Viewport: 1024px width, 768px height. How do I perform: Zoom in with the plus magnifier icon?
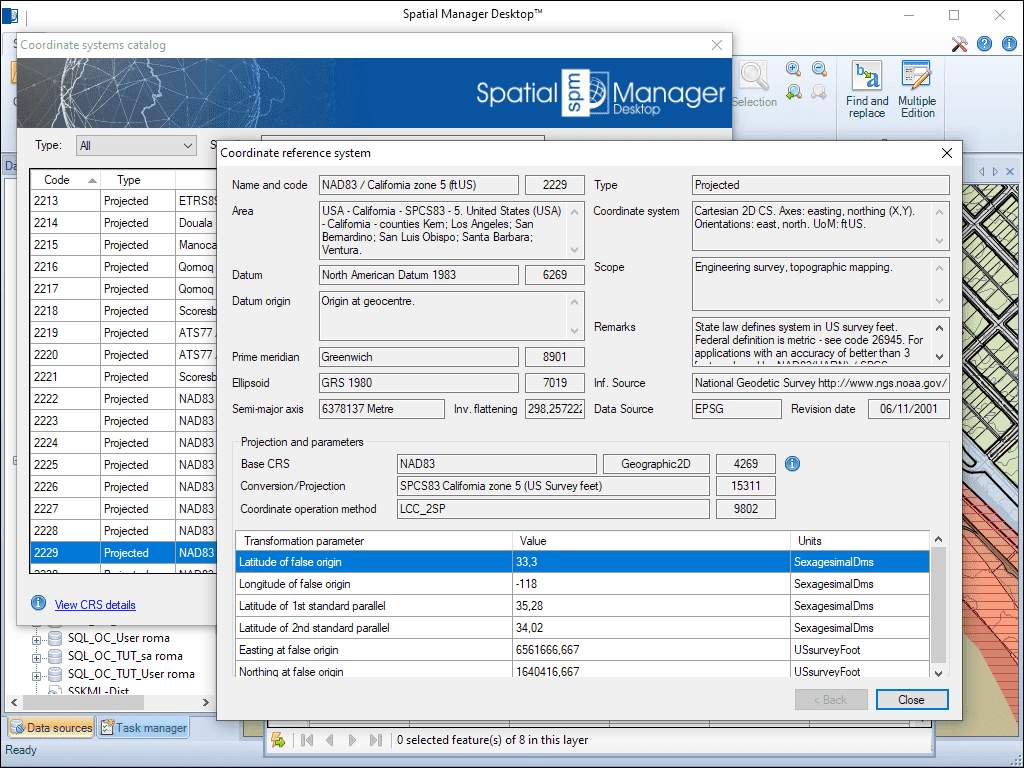tap(793, 69)
